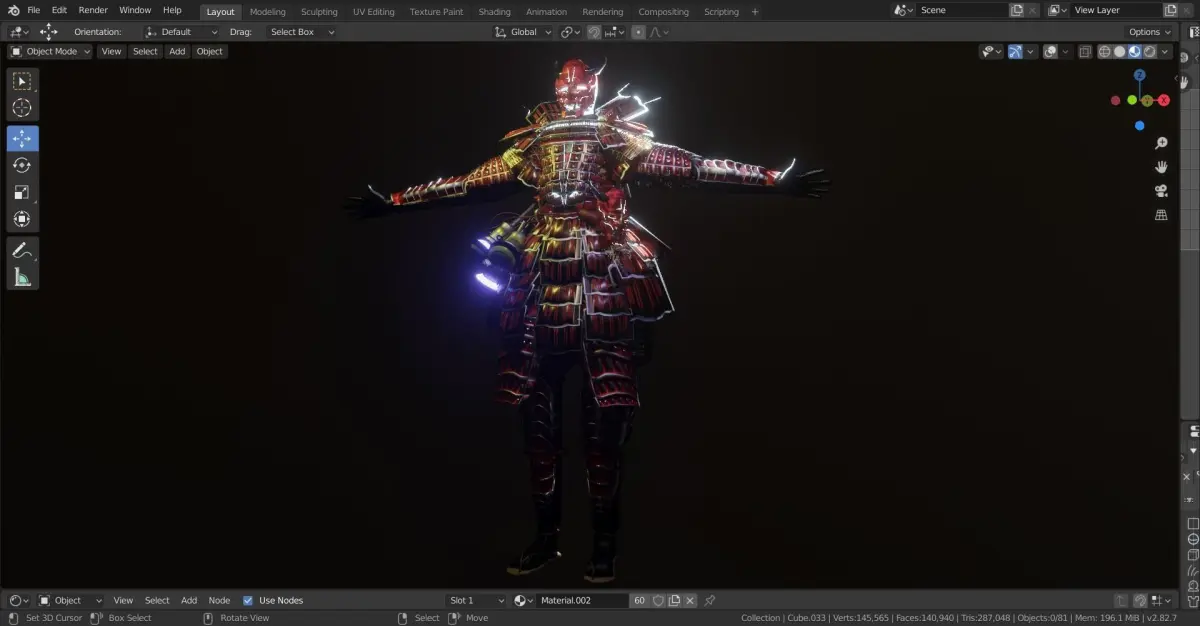Click the red X axis gizmo ball

1164,100
